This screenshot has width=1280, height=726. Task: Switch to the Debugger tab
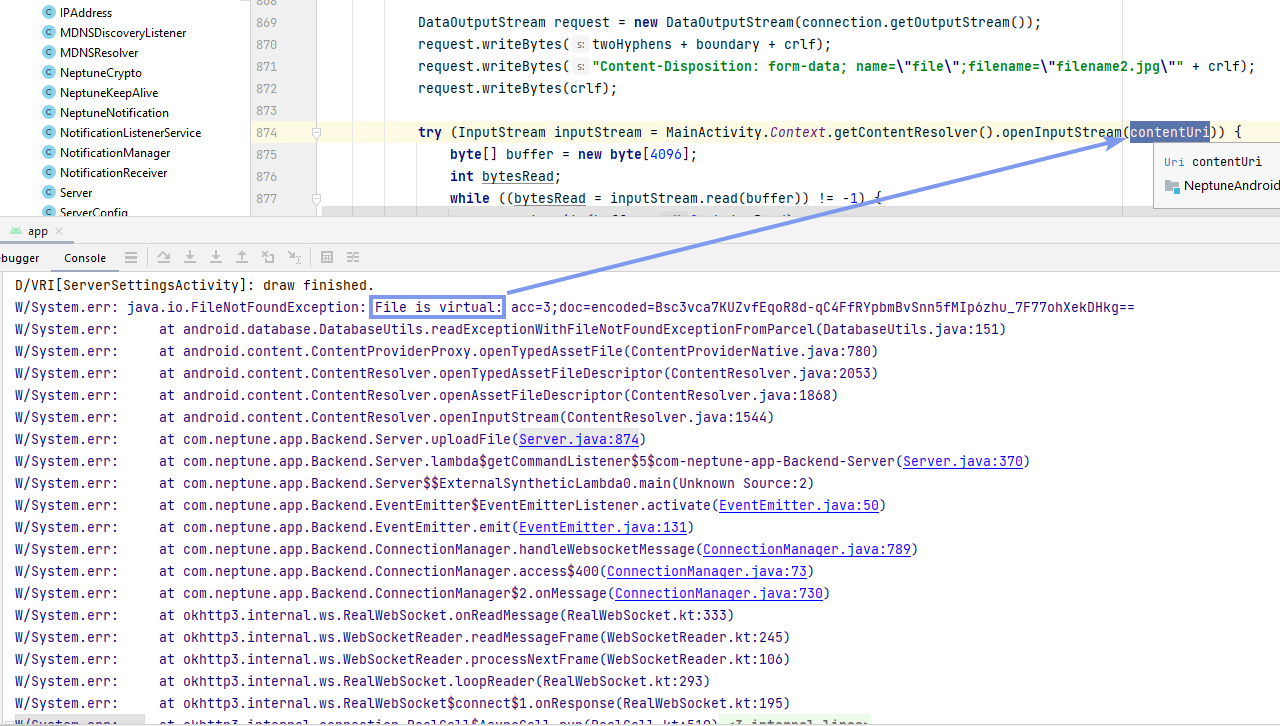coord(20,257)
